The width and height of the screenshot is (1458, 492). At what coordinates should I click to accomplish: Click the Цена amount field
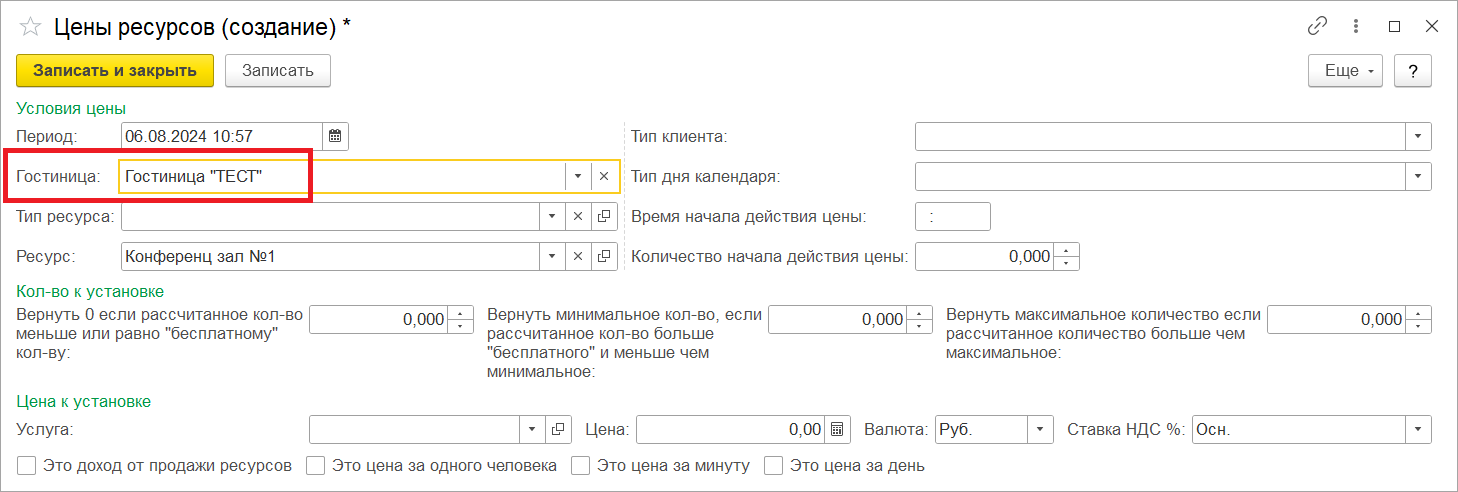[731, 429]
